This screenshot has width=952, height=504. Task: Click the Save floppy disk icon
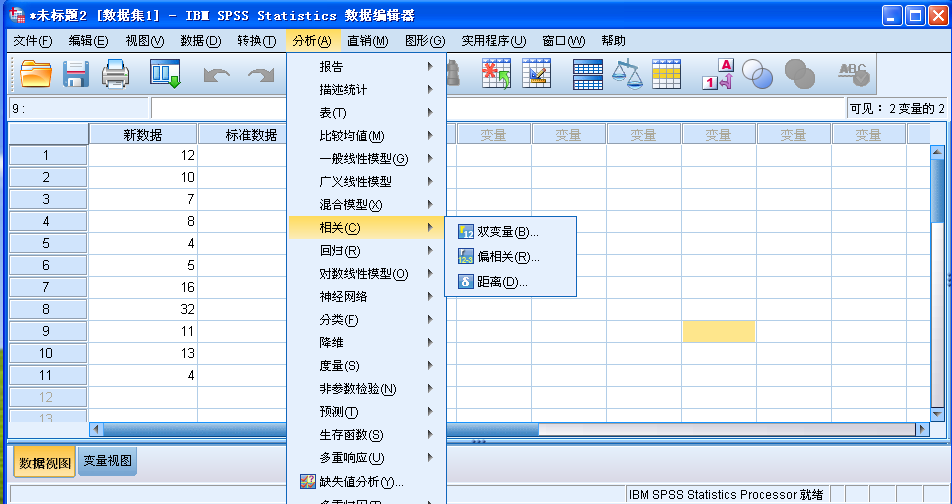[x=76, y=73]
